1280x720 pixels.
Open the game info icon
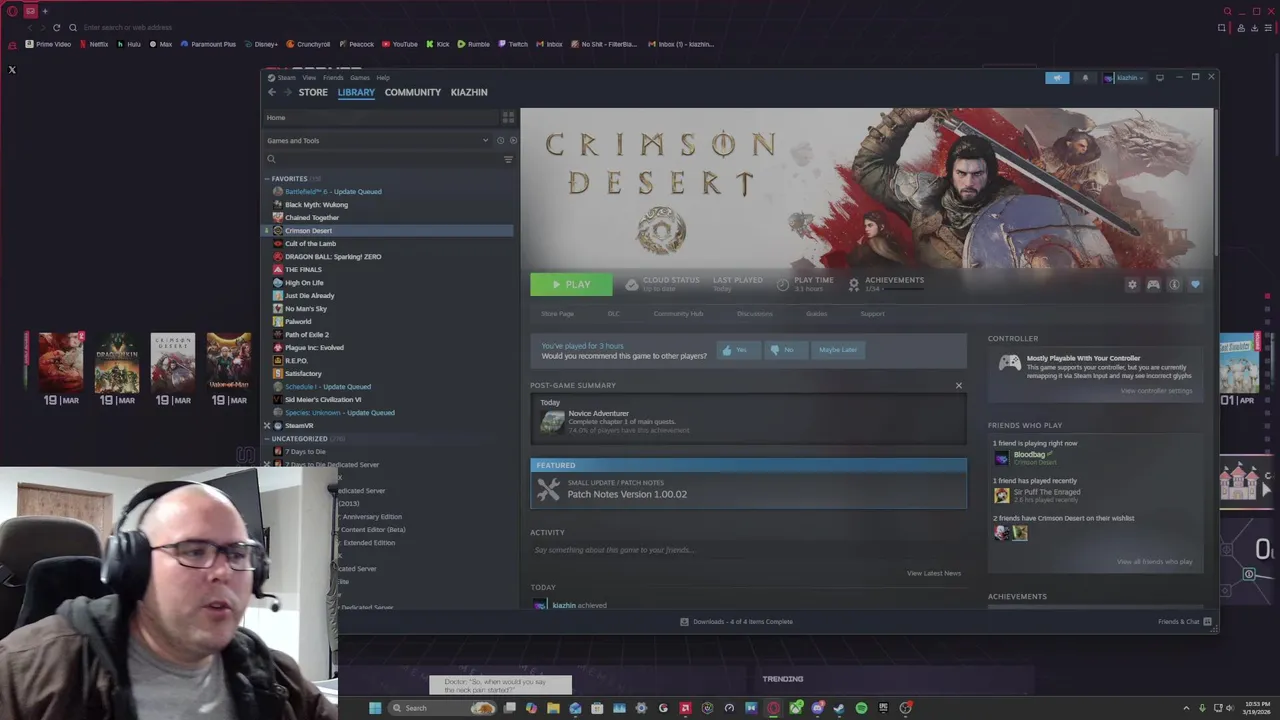[x=1174, y=285]
